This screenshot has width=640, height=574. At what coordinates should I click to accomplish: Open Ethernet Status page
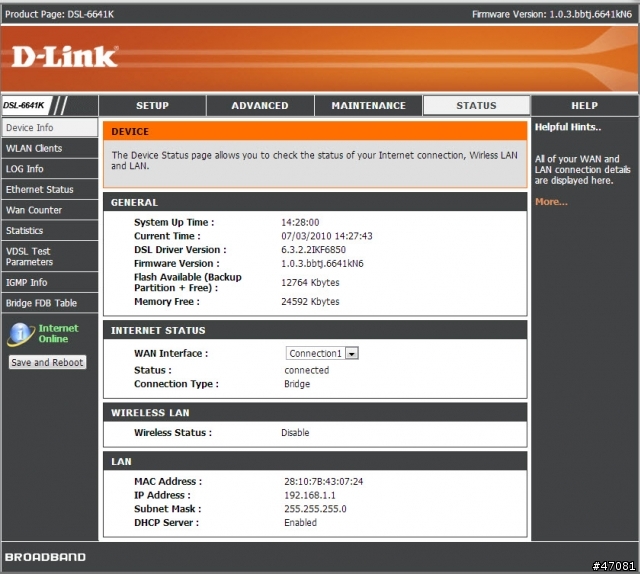pyautogui.click(x=49, y=189)
